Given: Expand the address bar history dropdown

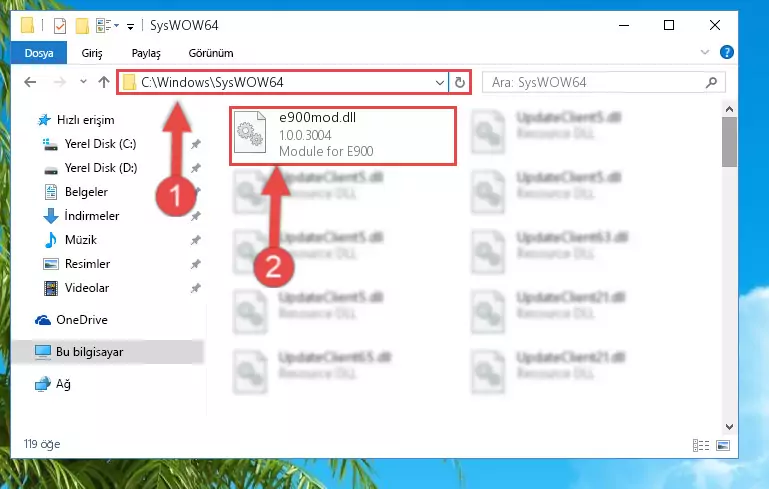Looking at the screenshot, I should point(439,83).
